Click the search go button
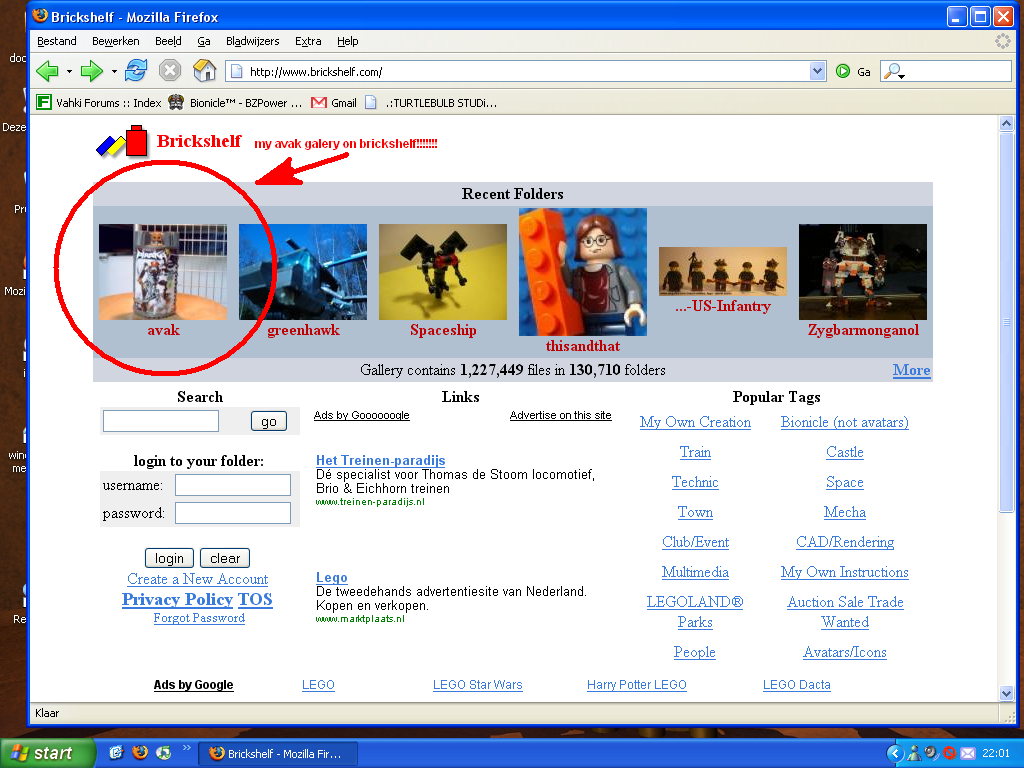The width and height of the screenshot is (1024, 768). point(268,421)
